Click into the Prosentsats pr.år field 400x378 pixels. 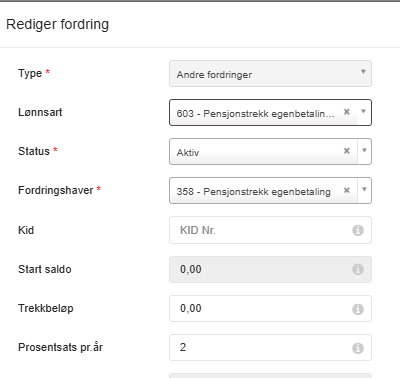270,347
